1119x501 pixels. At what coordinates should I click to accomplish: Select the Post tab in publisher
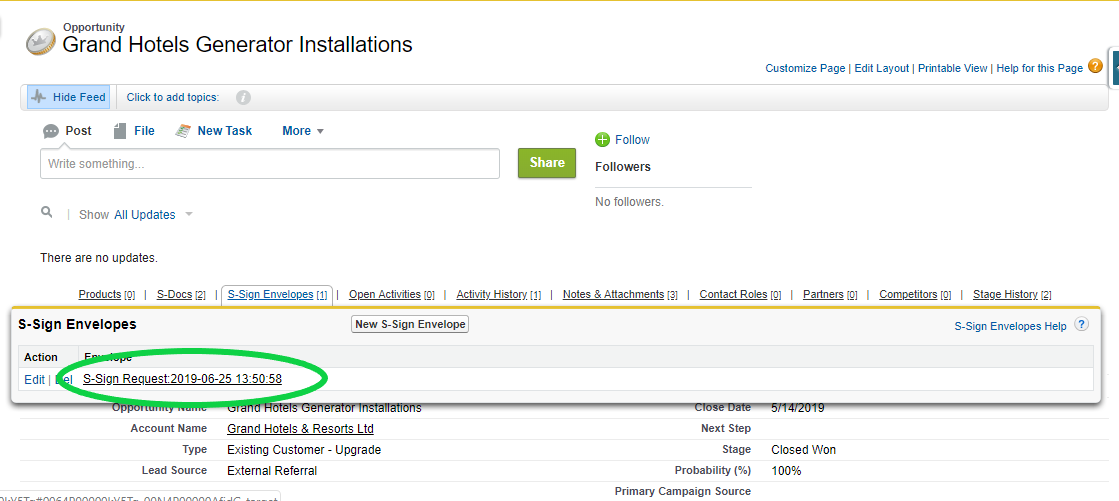[x=79, y=131]
